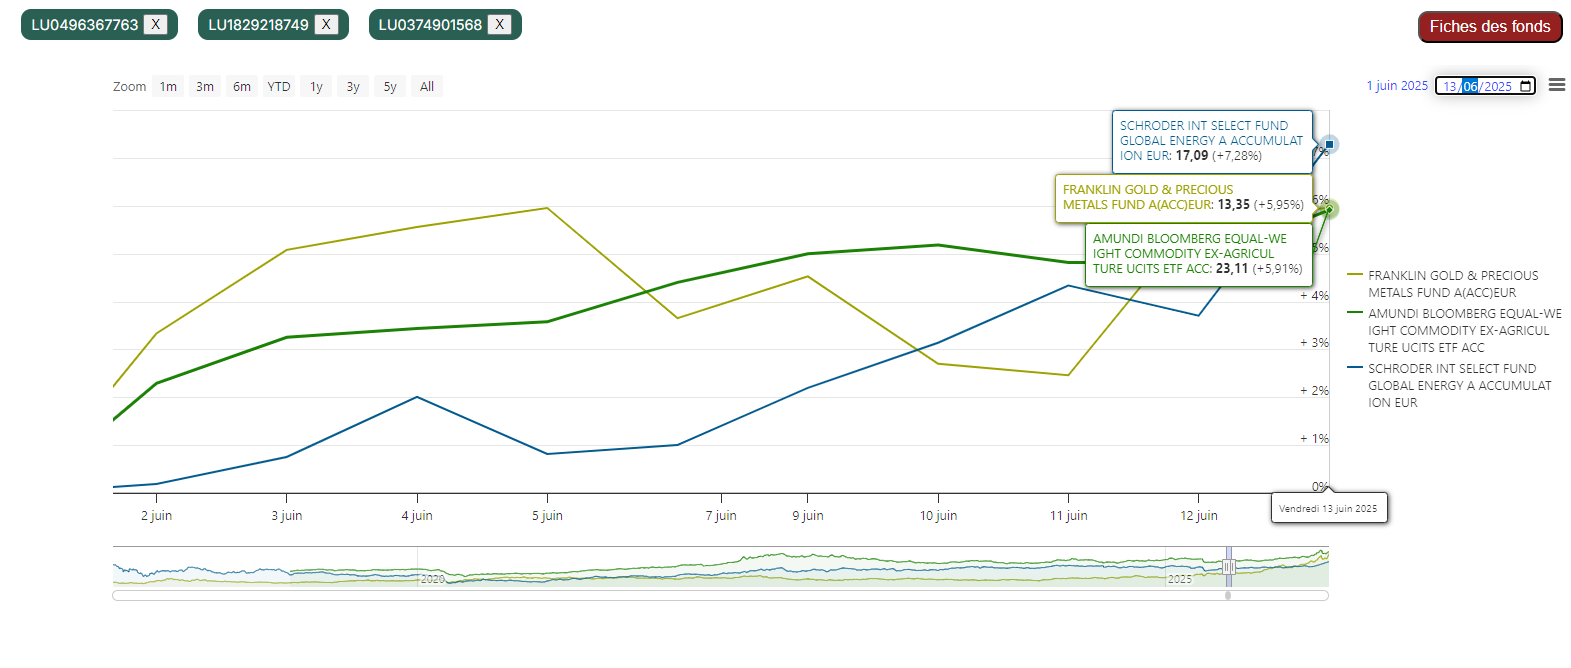The image size is (1571, 668).
Task: Remove fund tag LU1829218749 with X
Action: click(x=326, y=25)
